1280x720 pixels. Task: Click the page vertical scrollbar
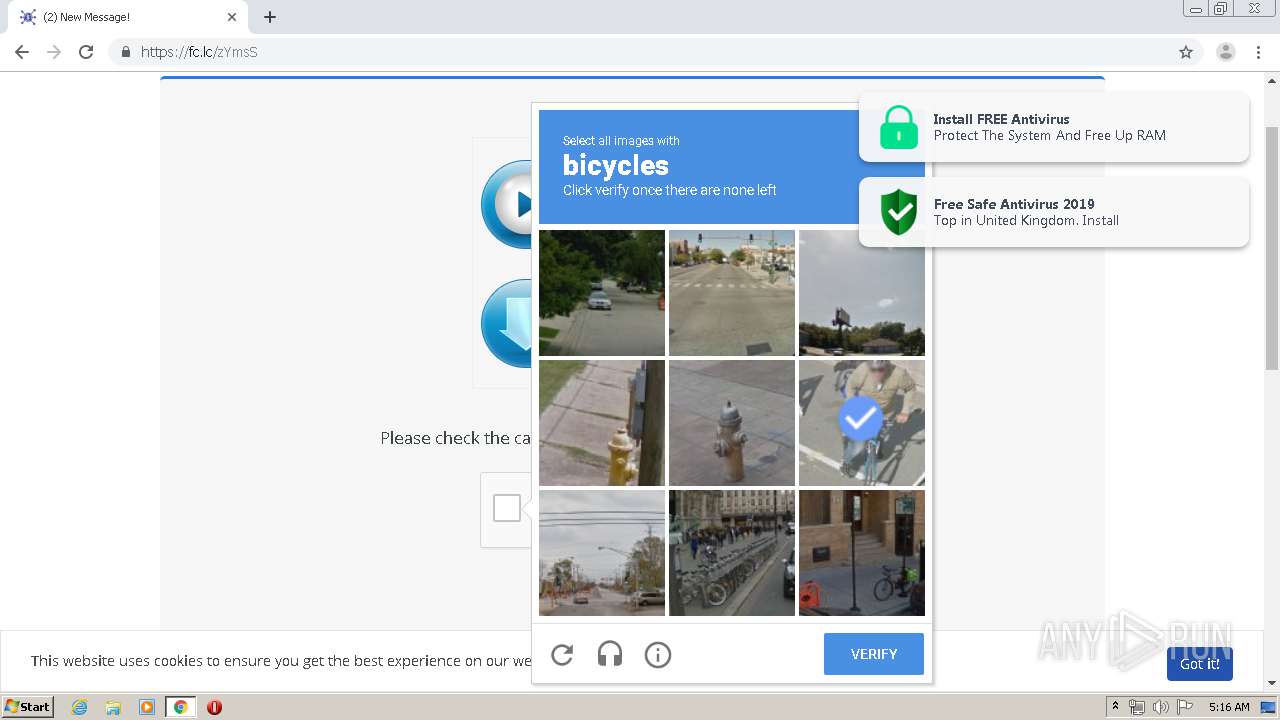pos(1272,248)
